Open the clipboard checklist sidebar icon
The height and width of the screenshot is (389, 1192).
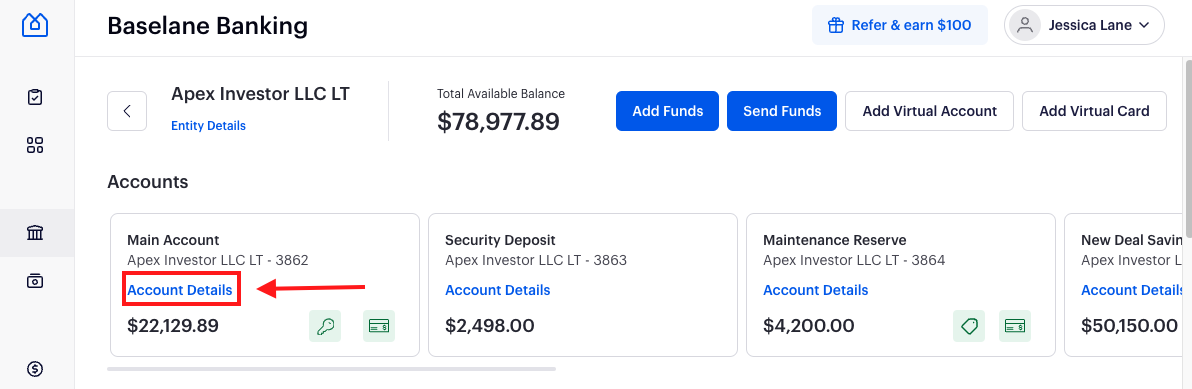(35, 97)
